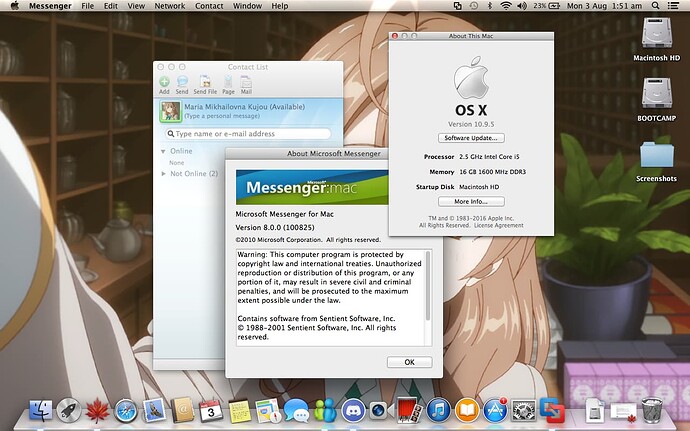Click the Page toolbar icon
Image resolution: width=690 pixels, height=431 pixels.
pos(228,85)
